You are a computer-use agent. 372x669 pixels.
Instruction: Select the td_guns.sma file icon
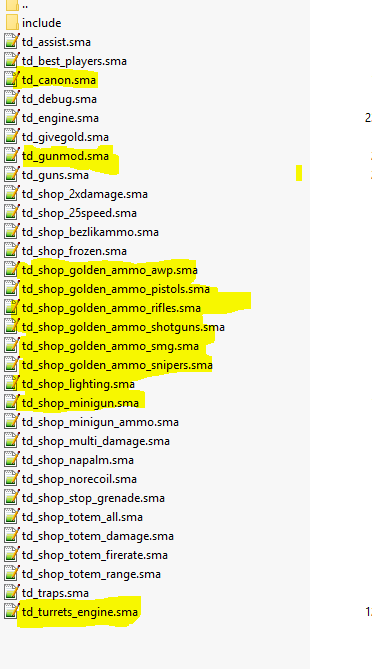[12, 175]
